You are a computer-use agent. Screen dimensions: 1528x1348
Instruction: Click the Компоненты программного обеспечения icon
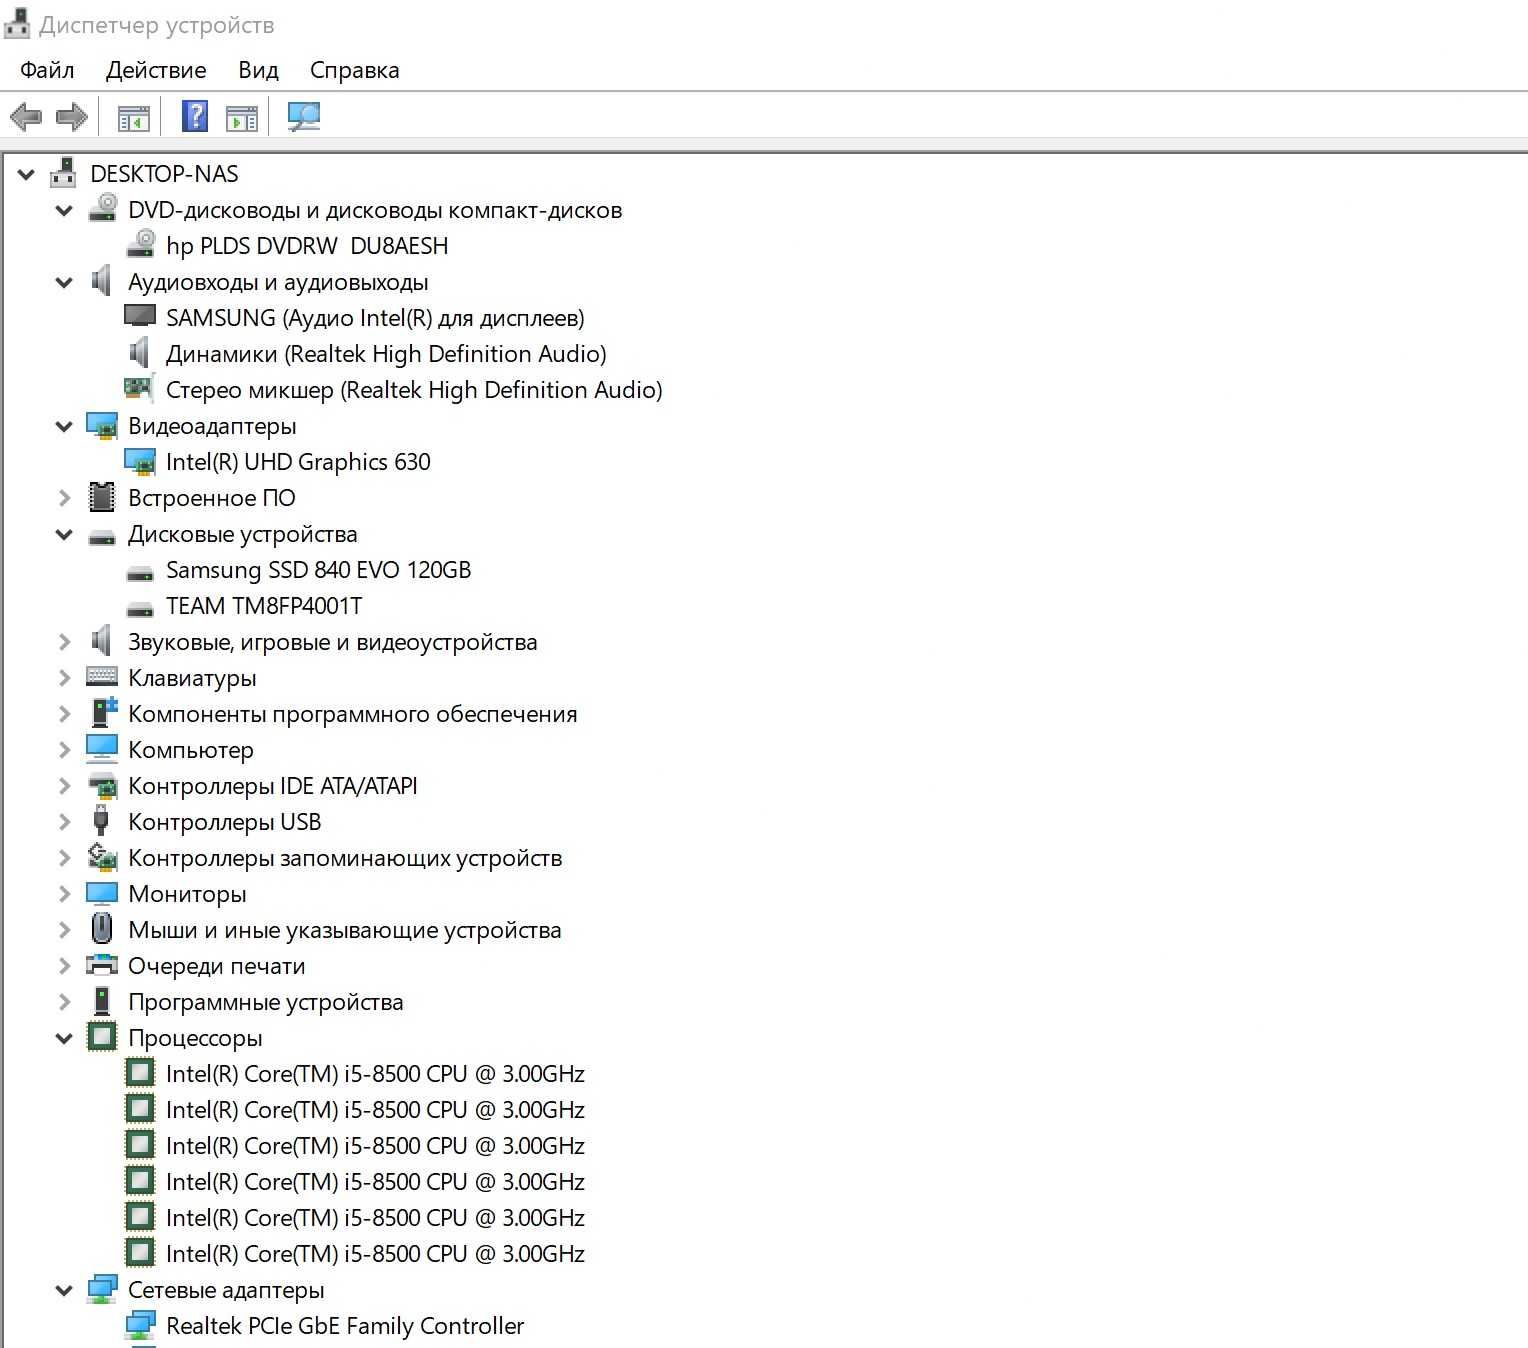pos(103,713)
